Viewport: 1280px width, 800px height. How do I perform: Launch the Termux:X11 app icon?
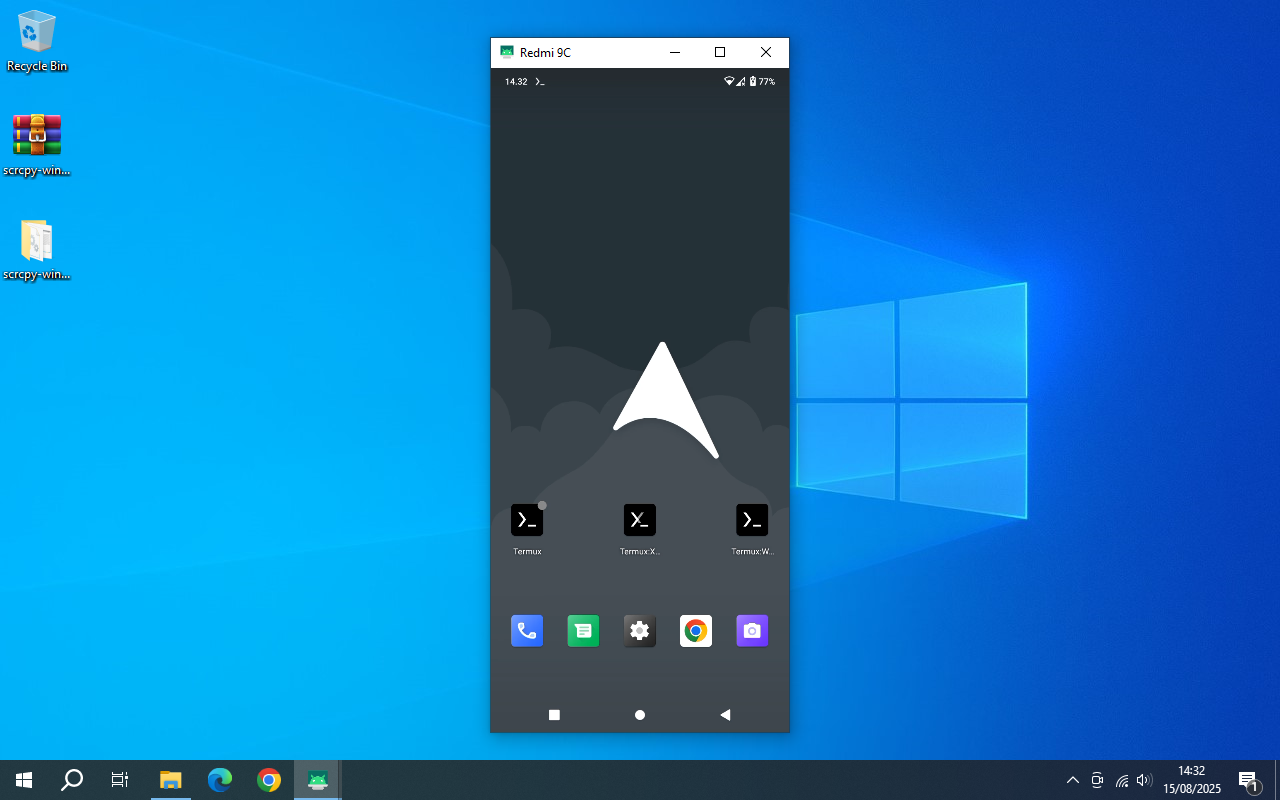tap(640, 520)
